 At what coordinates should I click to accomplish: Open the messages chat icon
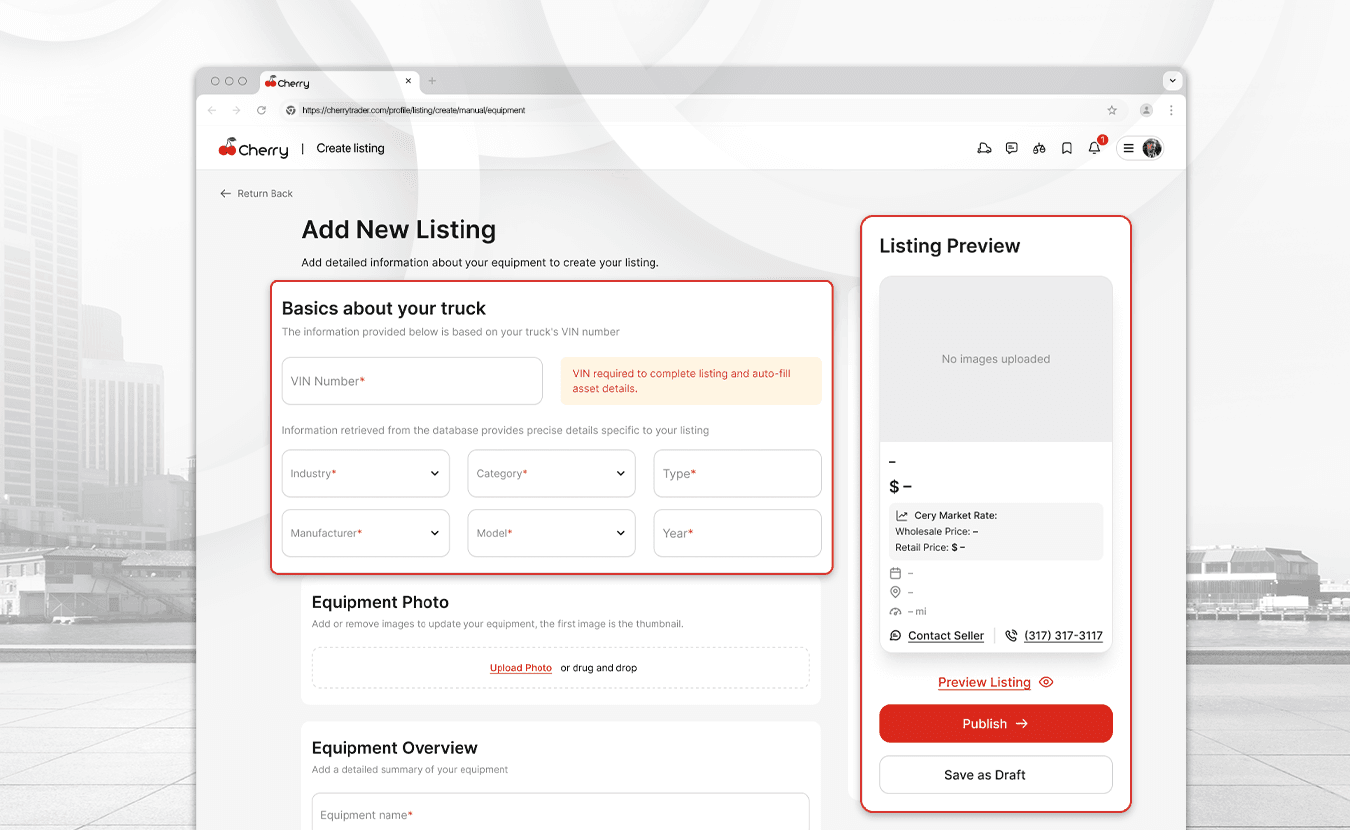(1012, 148)
